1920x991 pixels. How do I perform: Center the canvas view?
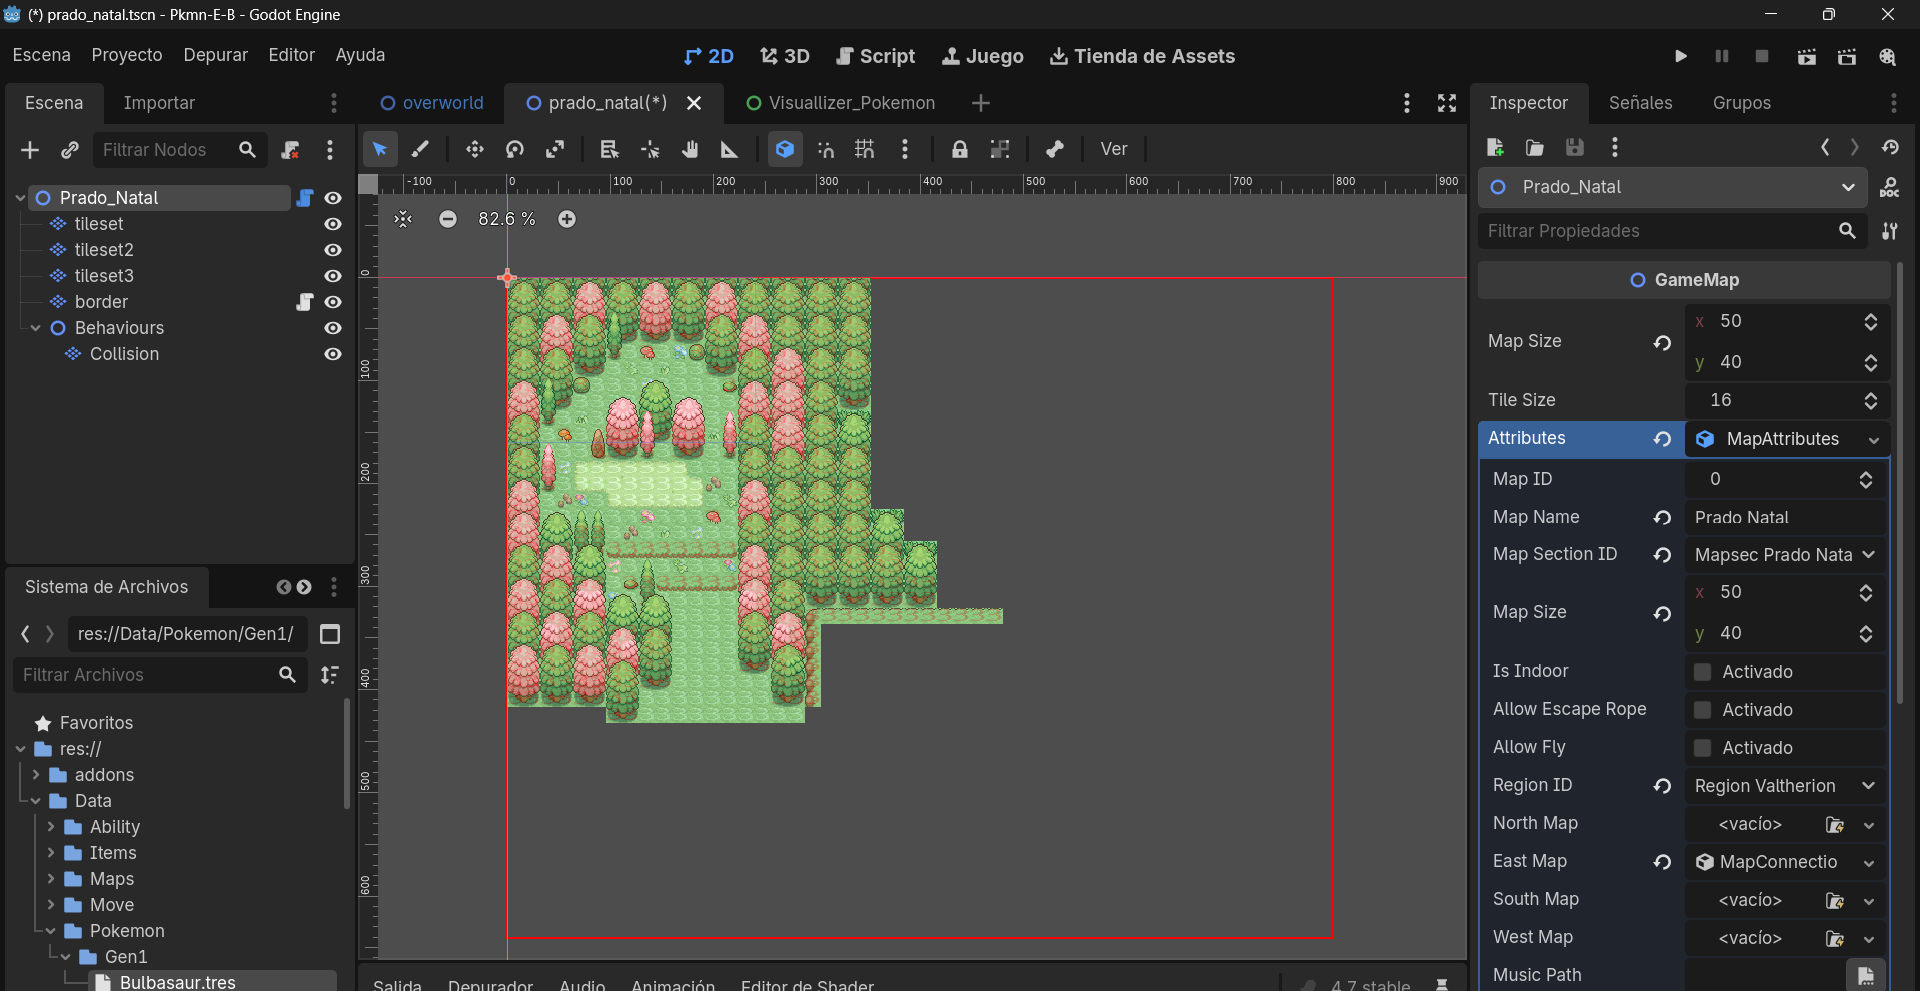point(403,219)
